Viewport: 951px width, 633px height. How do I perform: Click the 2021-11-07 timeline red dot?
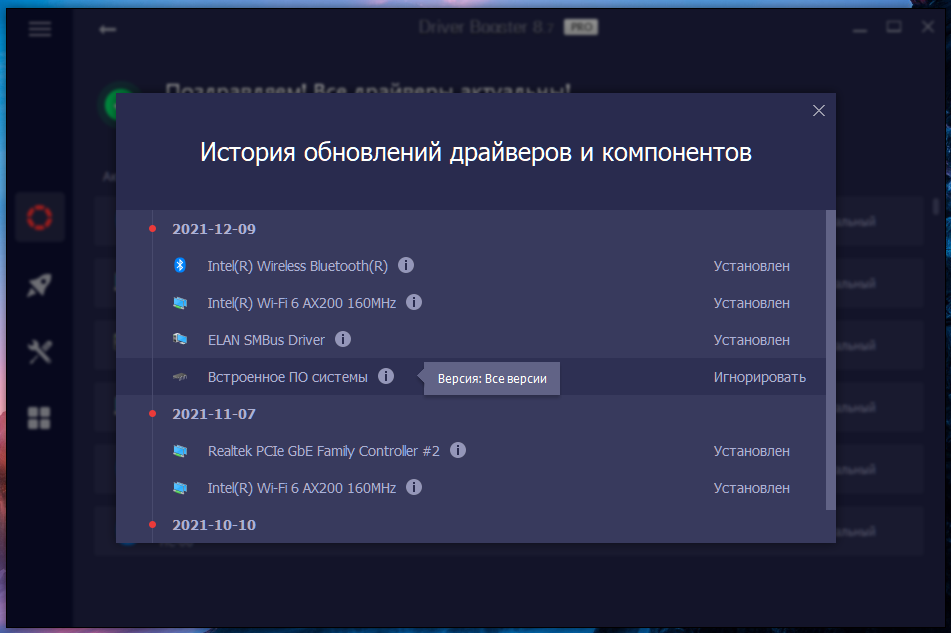(x=152, y=414)
